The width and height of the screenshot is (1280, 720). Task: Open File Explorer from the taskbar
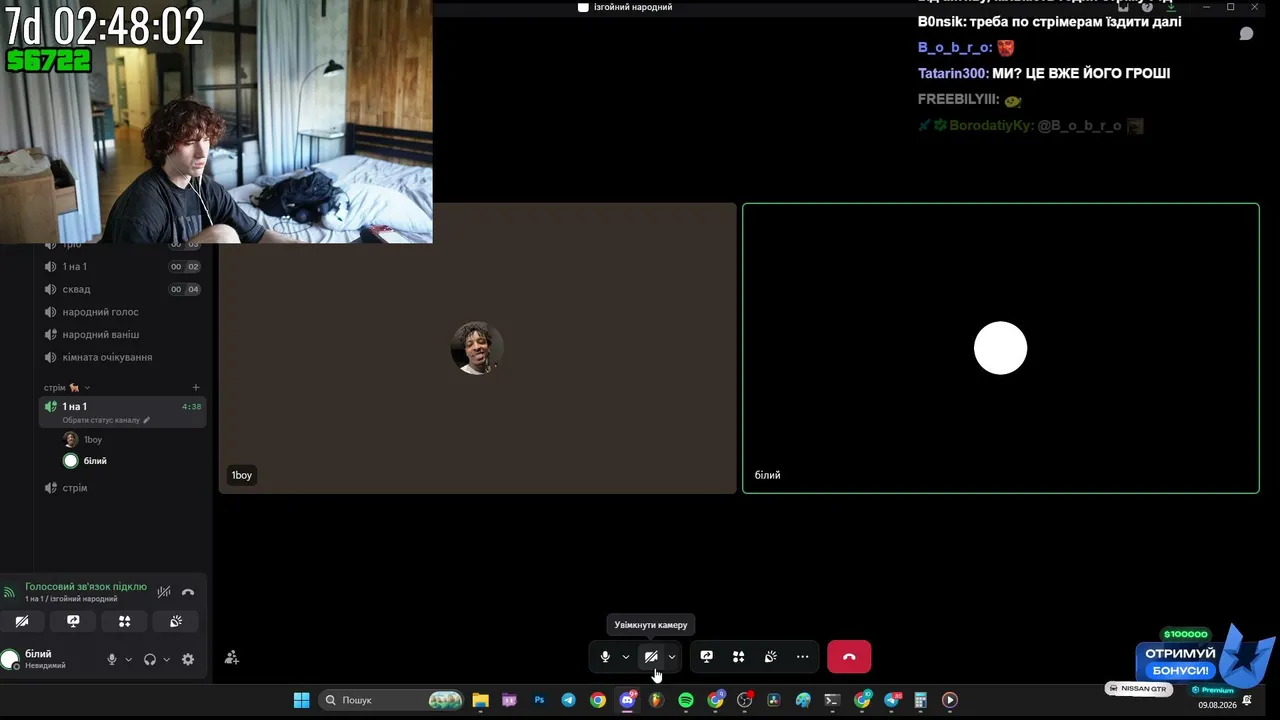pyautogui.click(x=480, y=700)
